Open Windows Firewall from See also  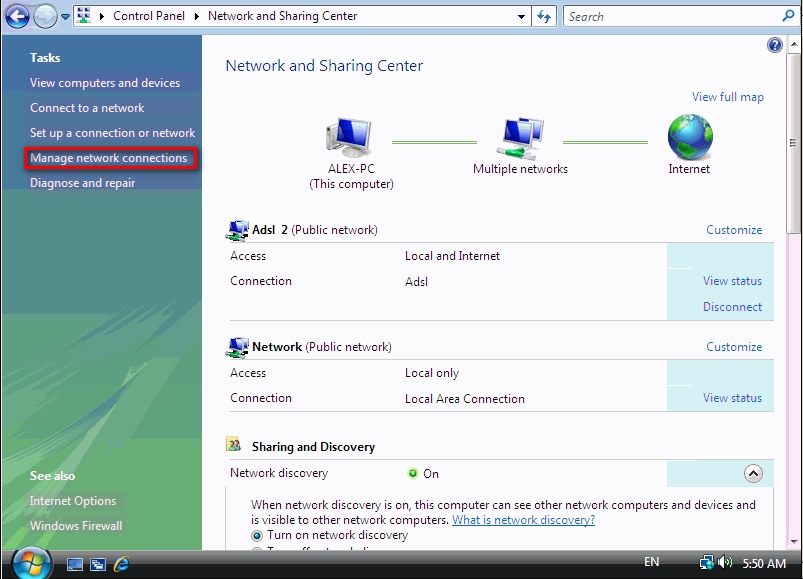pos(76,526)
